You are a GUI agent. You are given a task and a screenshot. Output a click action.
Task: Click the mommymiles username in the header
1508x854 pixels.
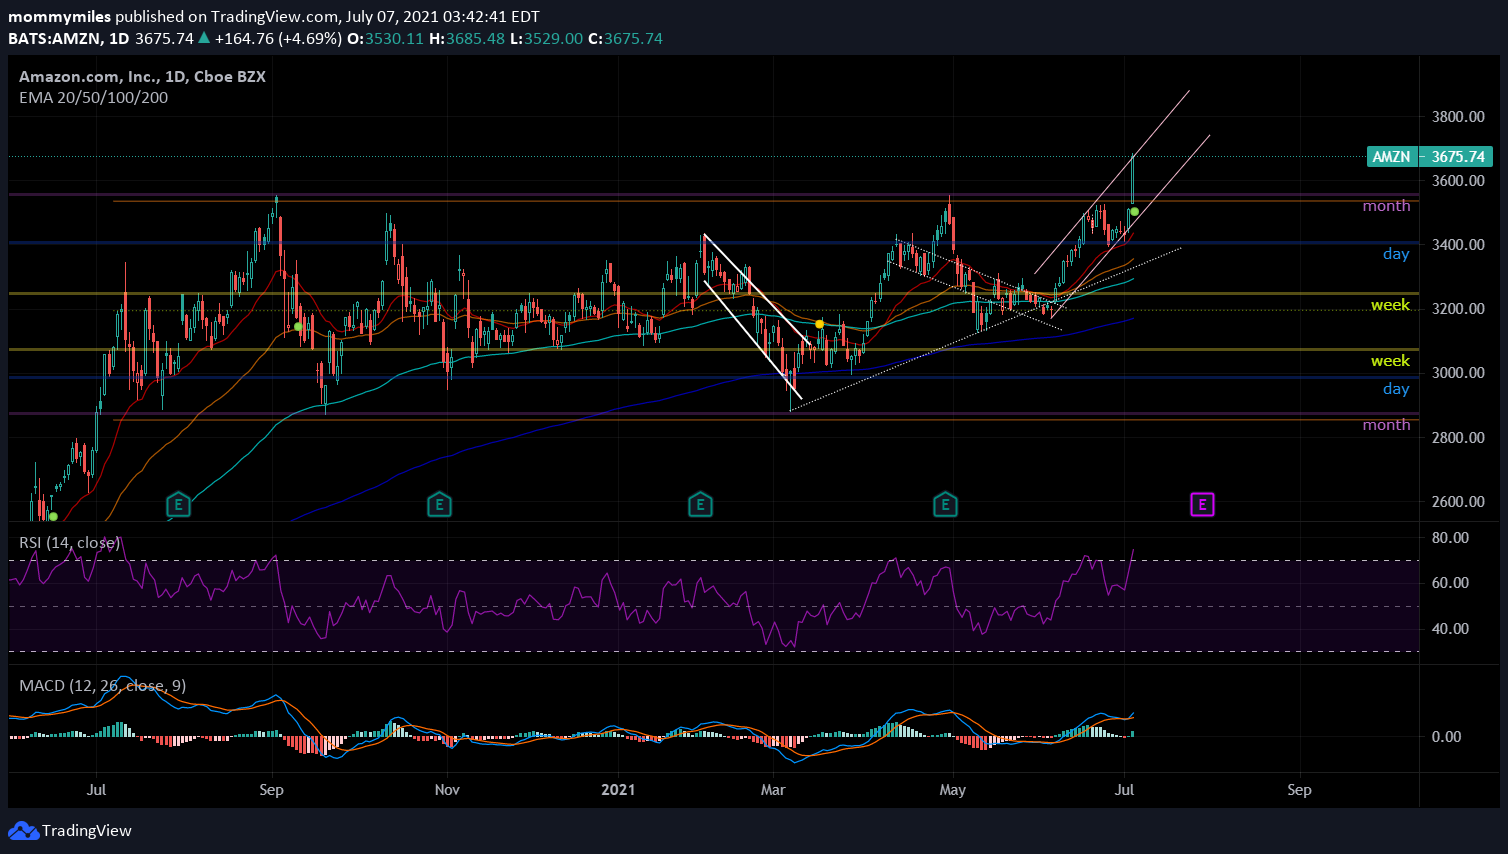click(x=60, y=17)
